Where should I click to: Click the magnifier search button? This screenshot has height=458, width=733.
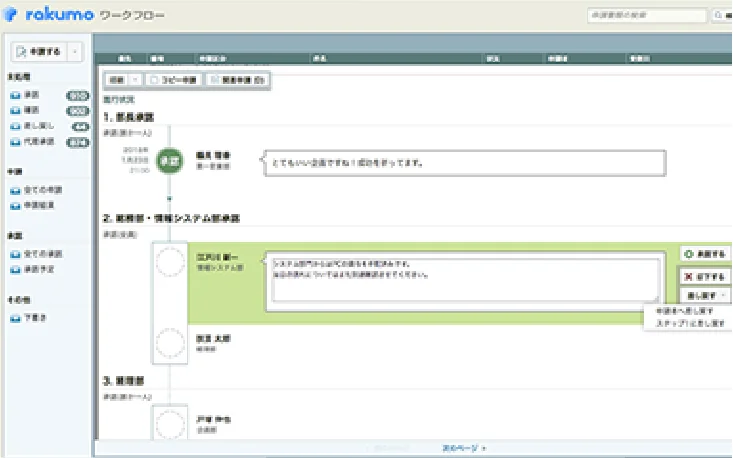point(721,15)
